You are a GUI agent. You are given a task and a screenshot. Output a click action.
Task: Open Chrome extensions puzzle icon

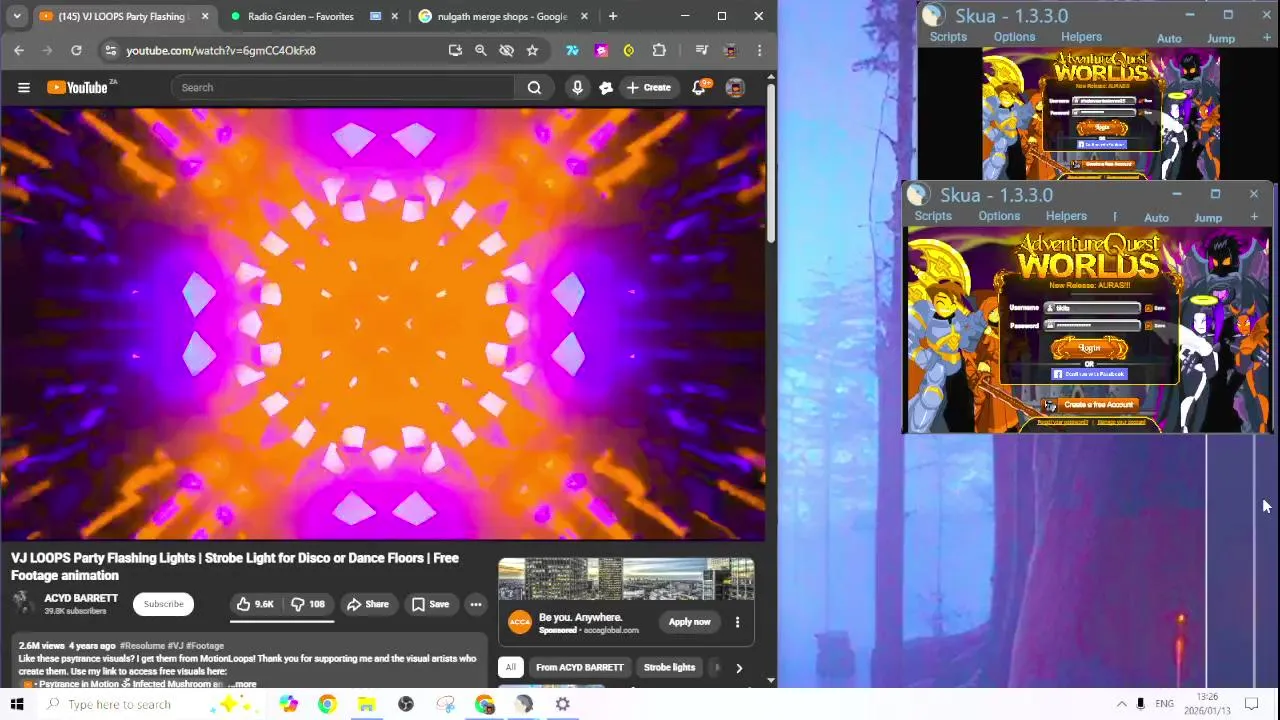point(659,50)
